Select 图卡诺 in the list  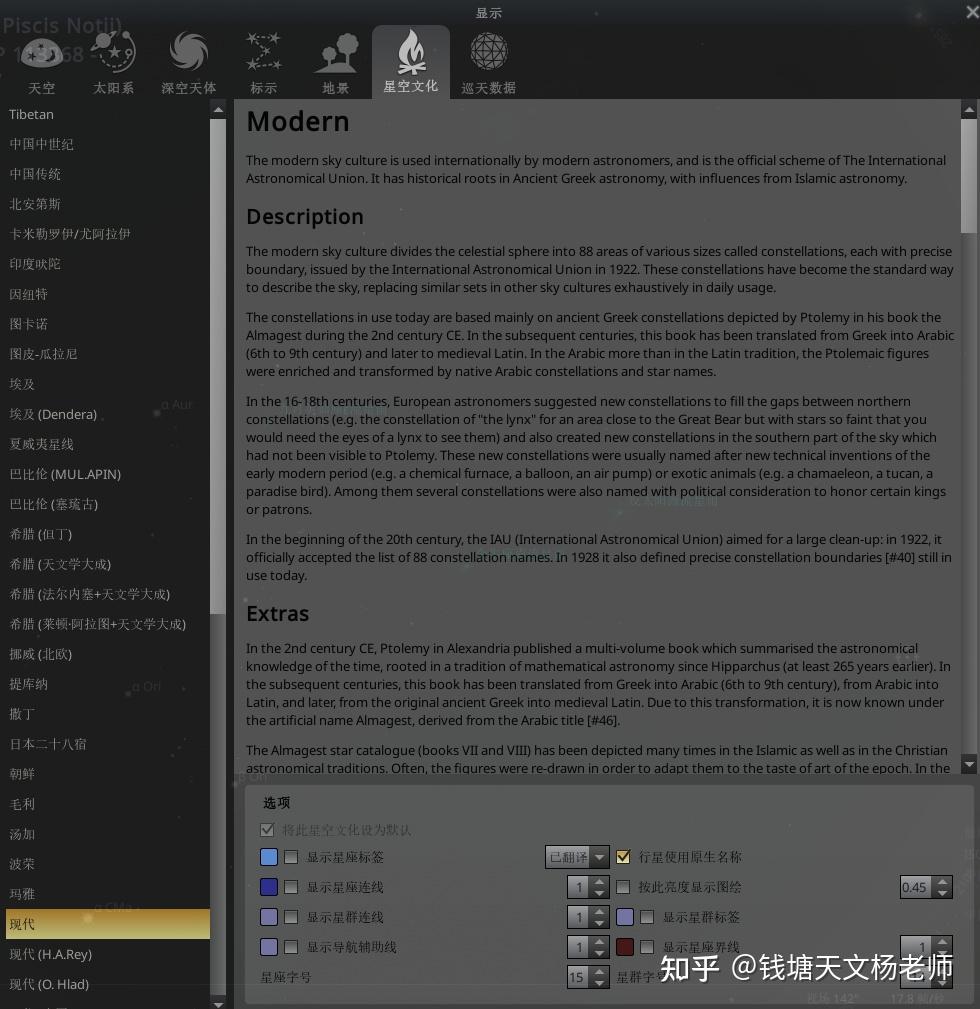(x=107, y=324)
